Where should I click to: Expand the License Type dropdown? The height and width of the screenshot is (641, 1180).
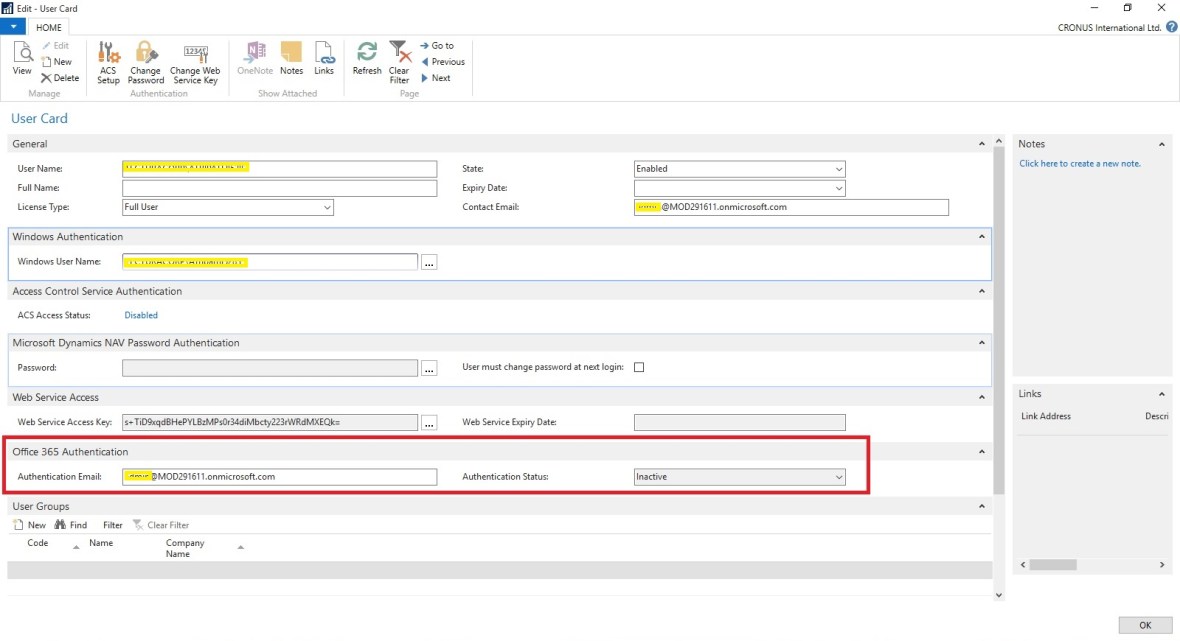(326, 207)
